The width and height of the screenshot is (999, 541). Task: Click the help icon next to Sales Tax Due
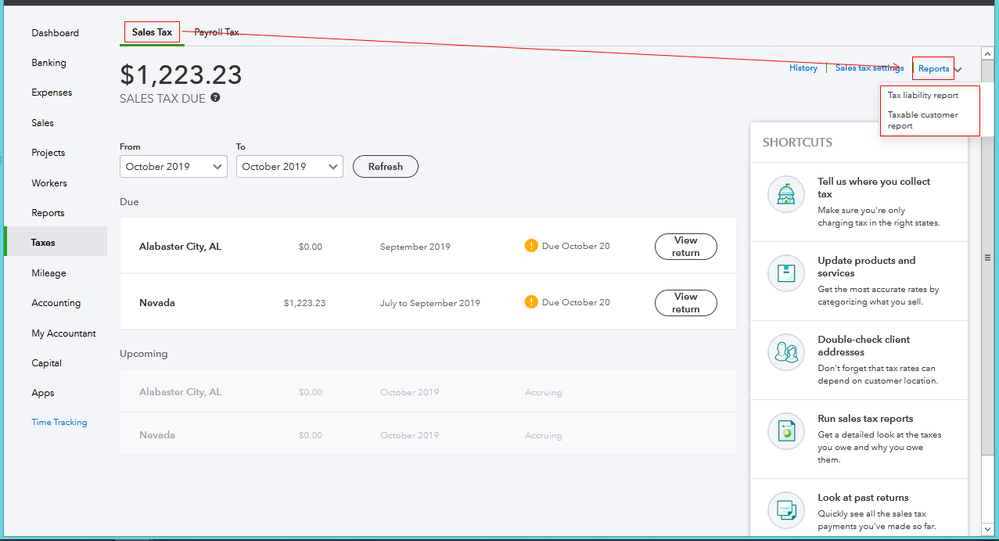tap(215, 97)
